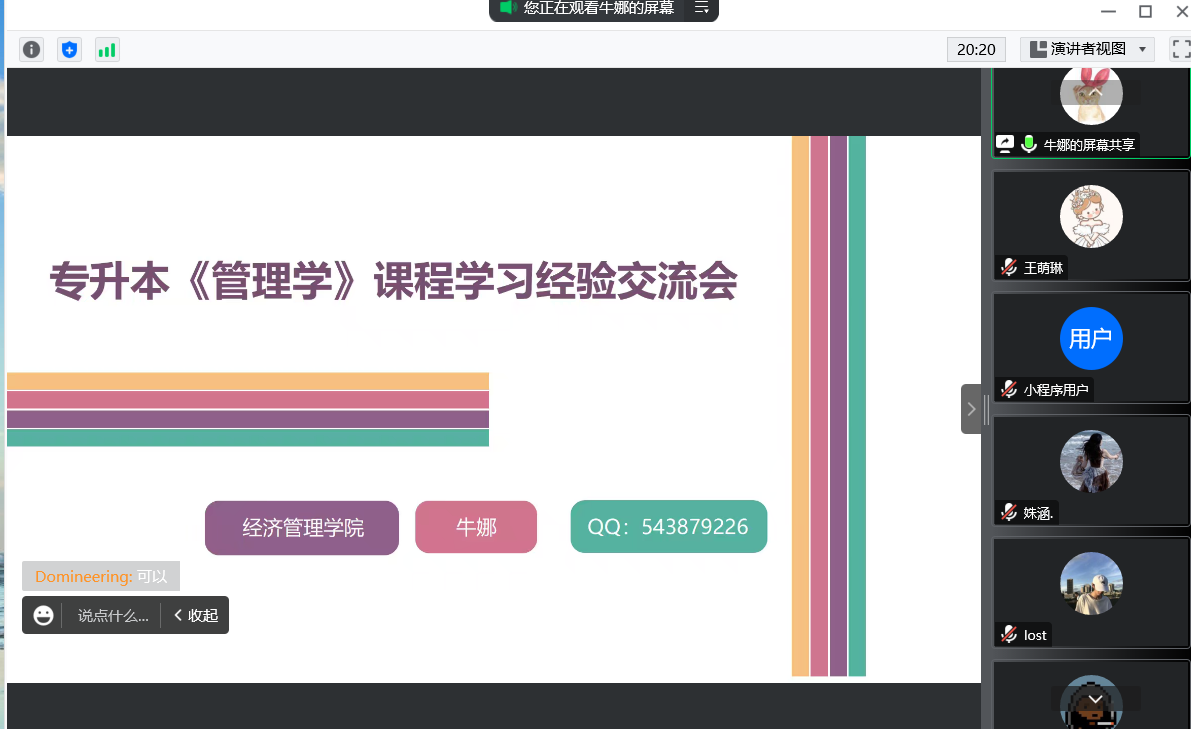Select the 王萌琳 avatar thumbnail
This screenshot has height=729, width=1191.
(1091, 216)
